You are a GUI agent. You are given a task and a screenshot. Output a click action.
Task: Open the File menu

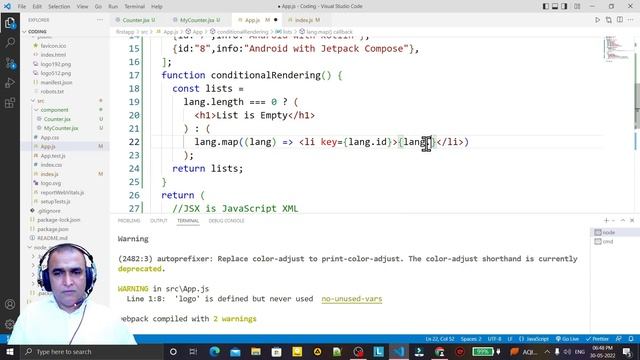coord(22,6)
